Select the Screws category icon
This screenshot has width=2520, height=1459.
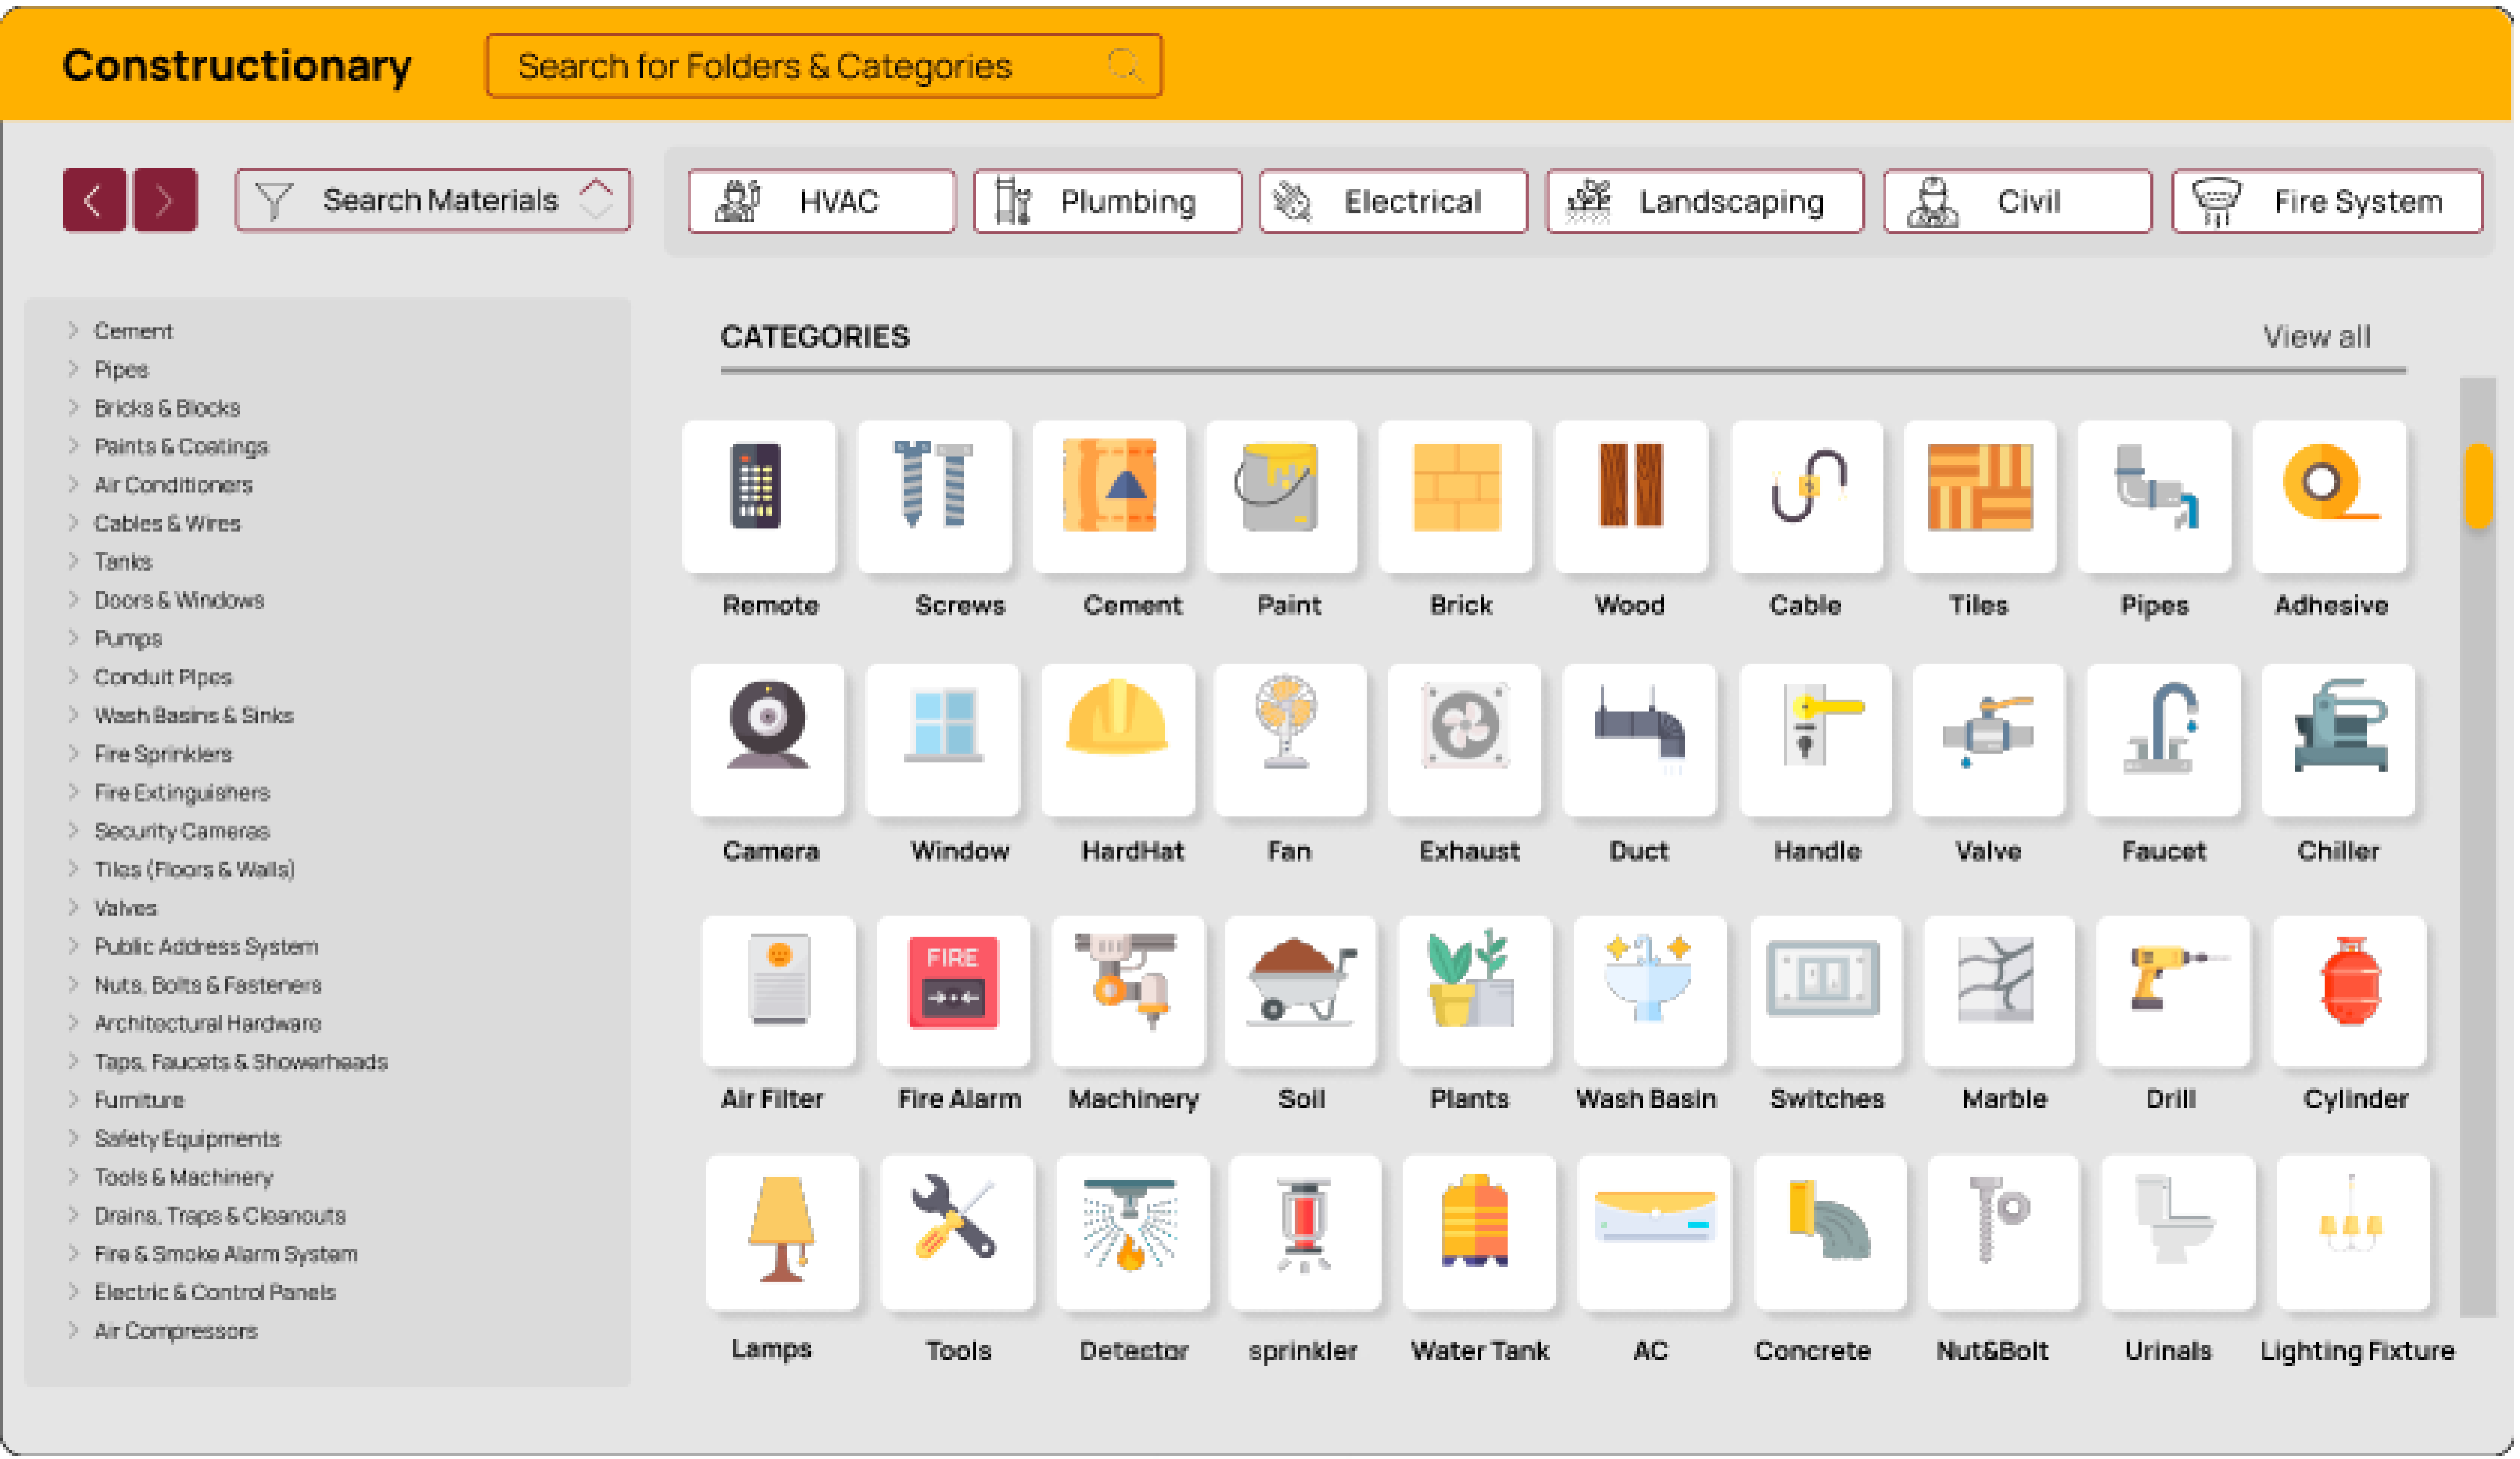pyautogui.click(x=935, y=497)
